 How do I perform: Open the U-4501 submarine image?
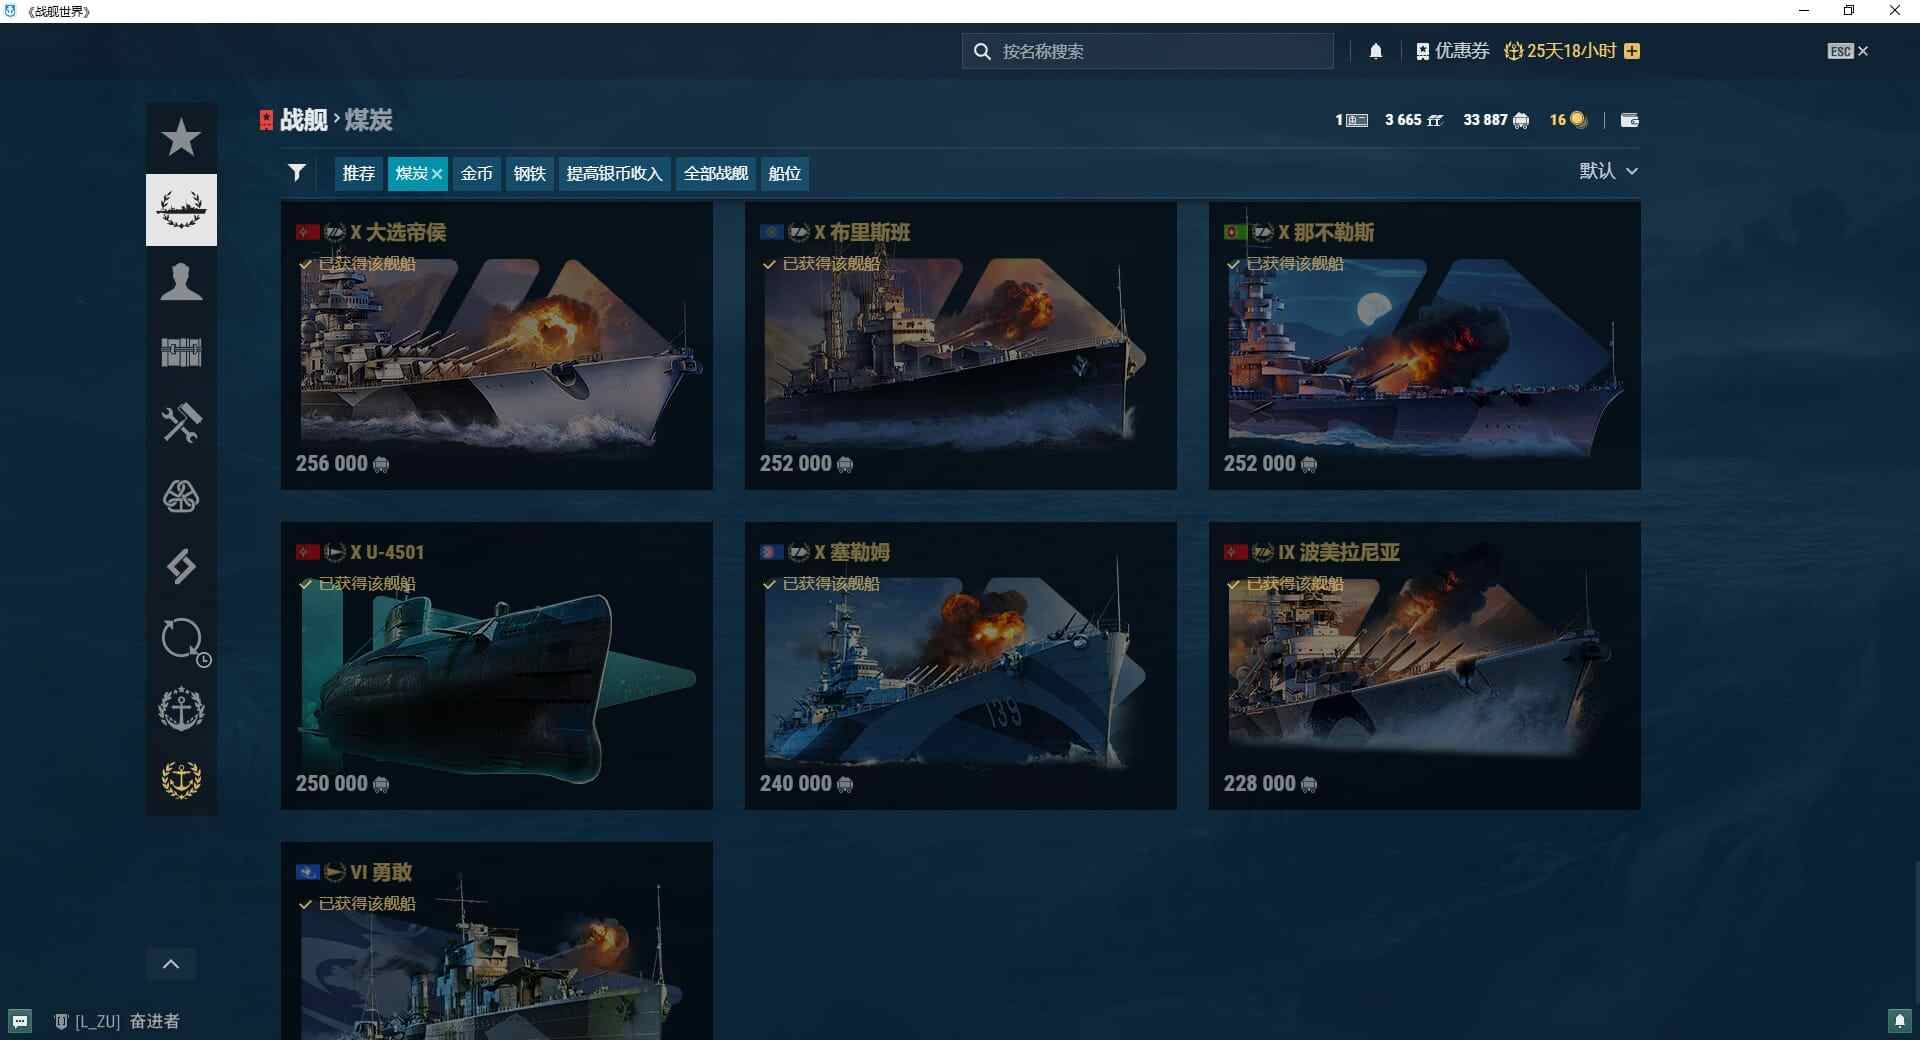coord(497,680)
